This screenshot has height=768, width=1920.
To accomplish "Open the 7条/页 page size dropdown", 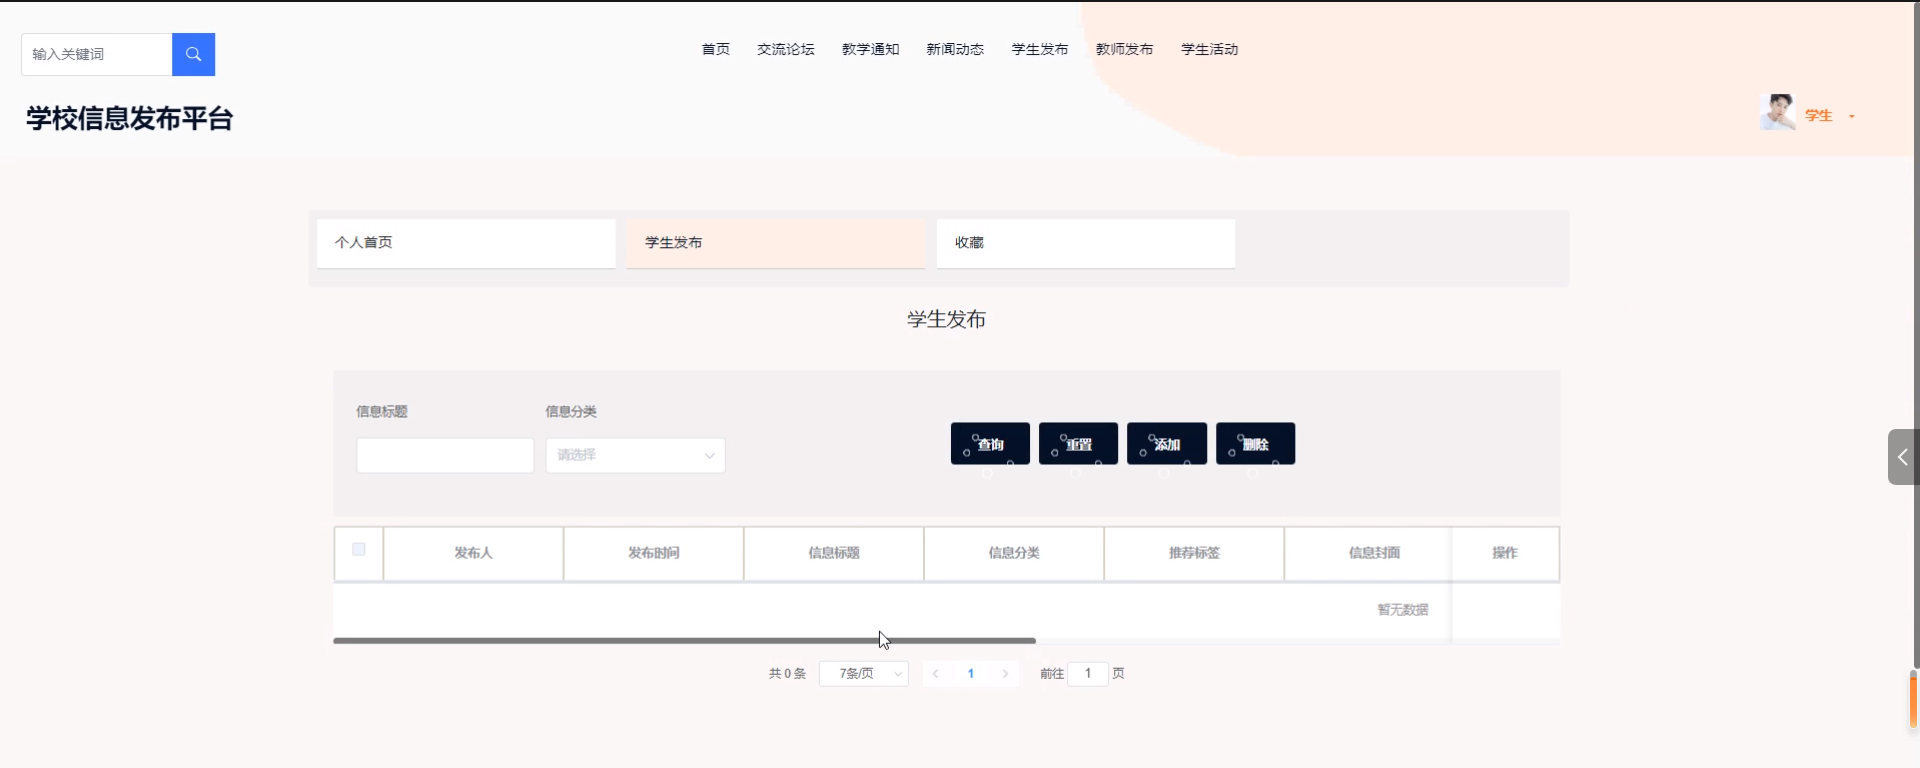I will tap(864, 674).
